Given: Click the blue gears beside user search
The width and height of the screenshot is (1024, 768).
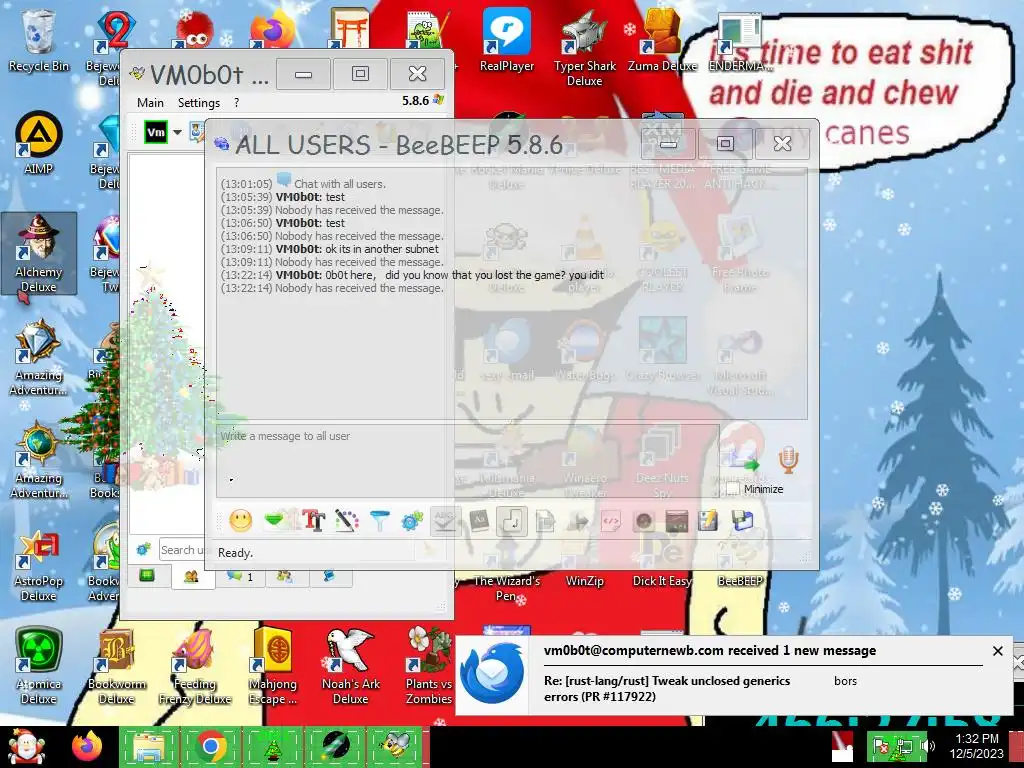Looking at the screenshot, I should (x=144, y=549).
